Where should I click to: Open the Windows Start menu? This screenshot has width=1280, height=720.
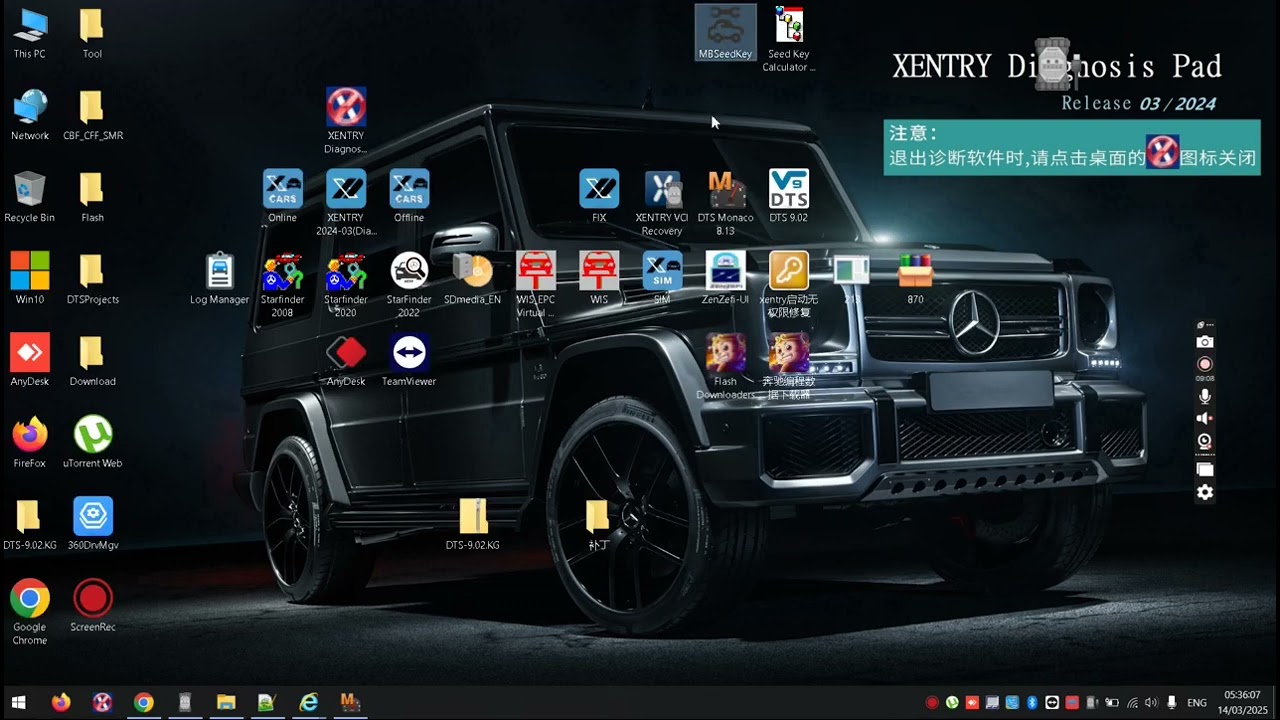pos(18,703)
